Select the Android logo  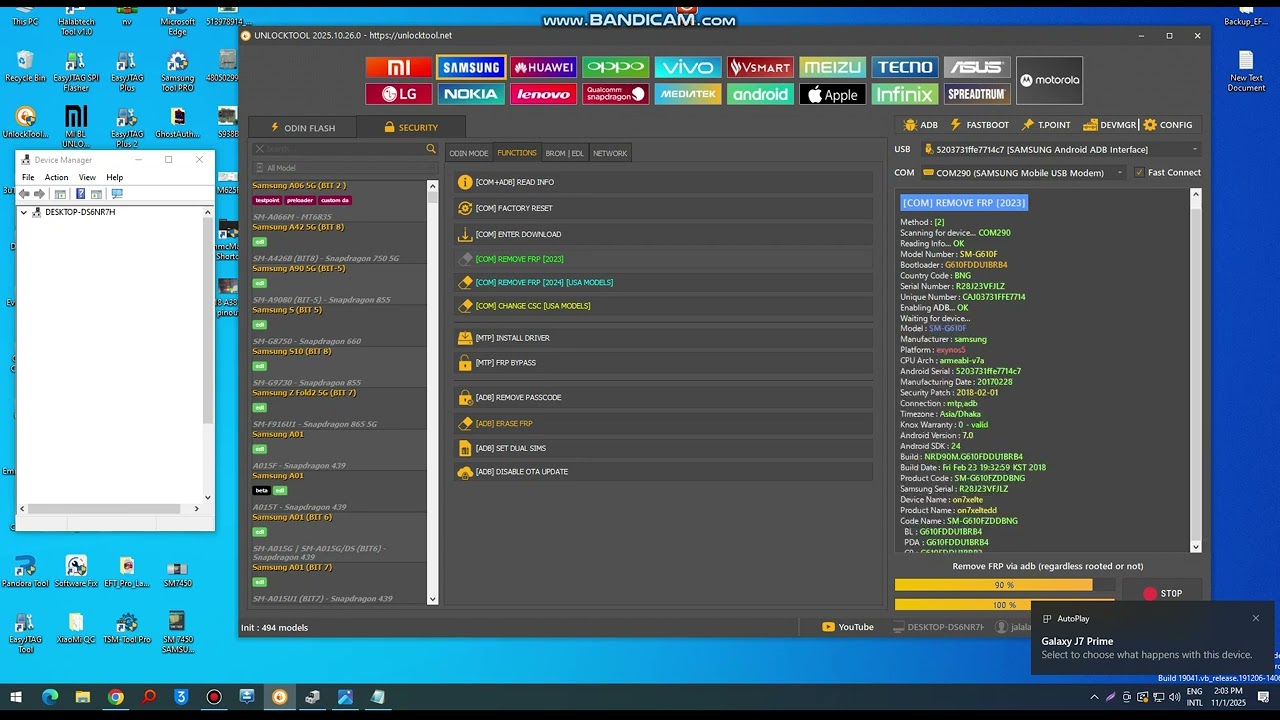pos(760,94)
